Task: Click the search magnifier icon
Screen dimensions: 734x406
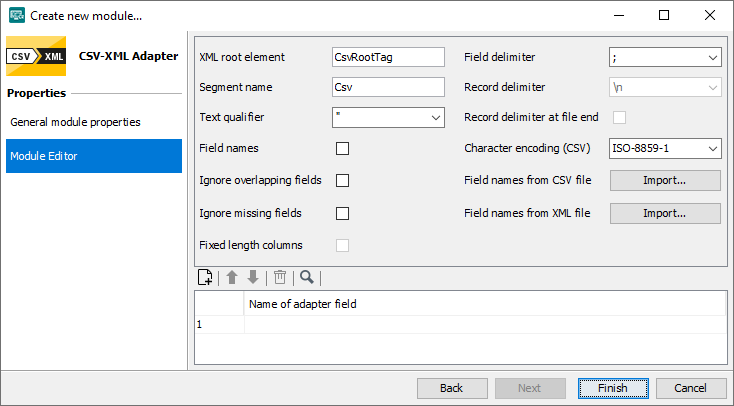Action: [306, 278]
